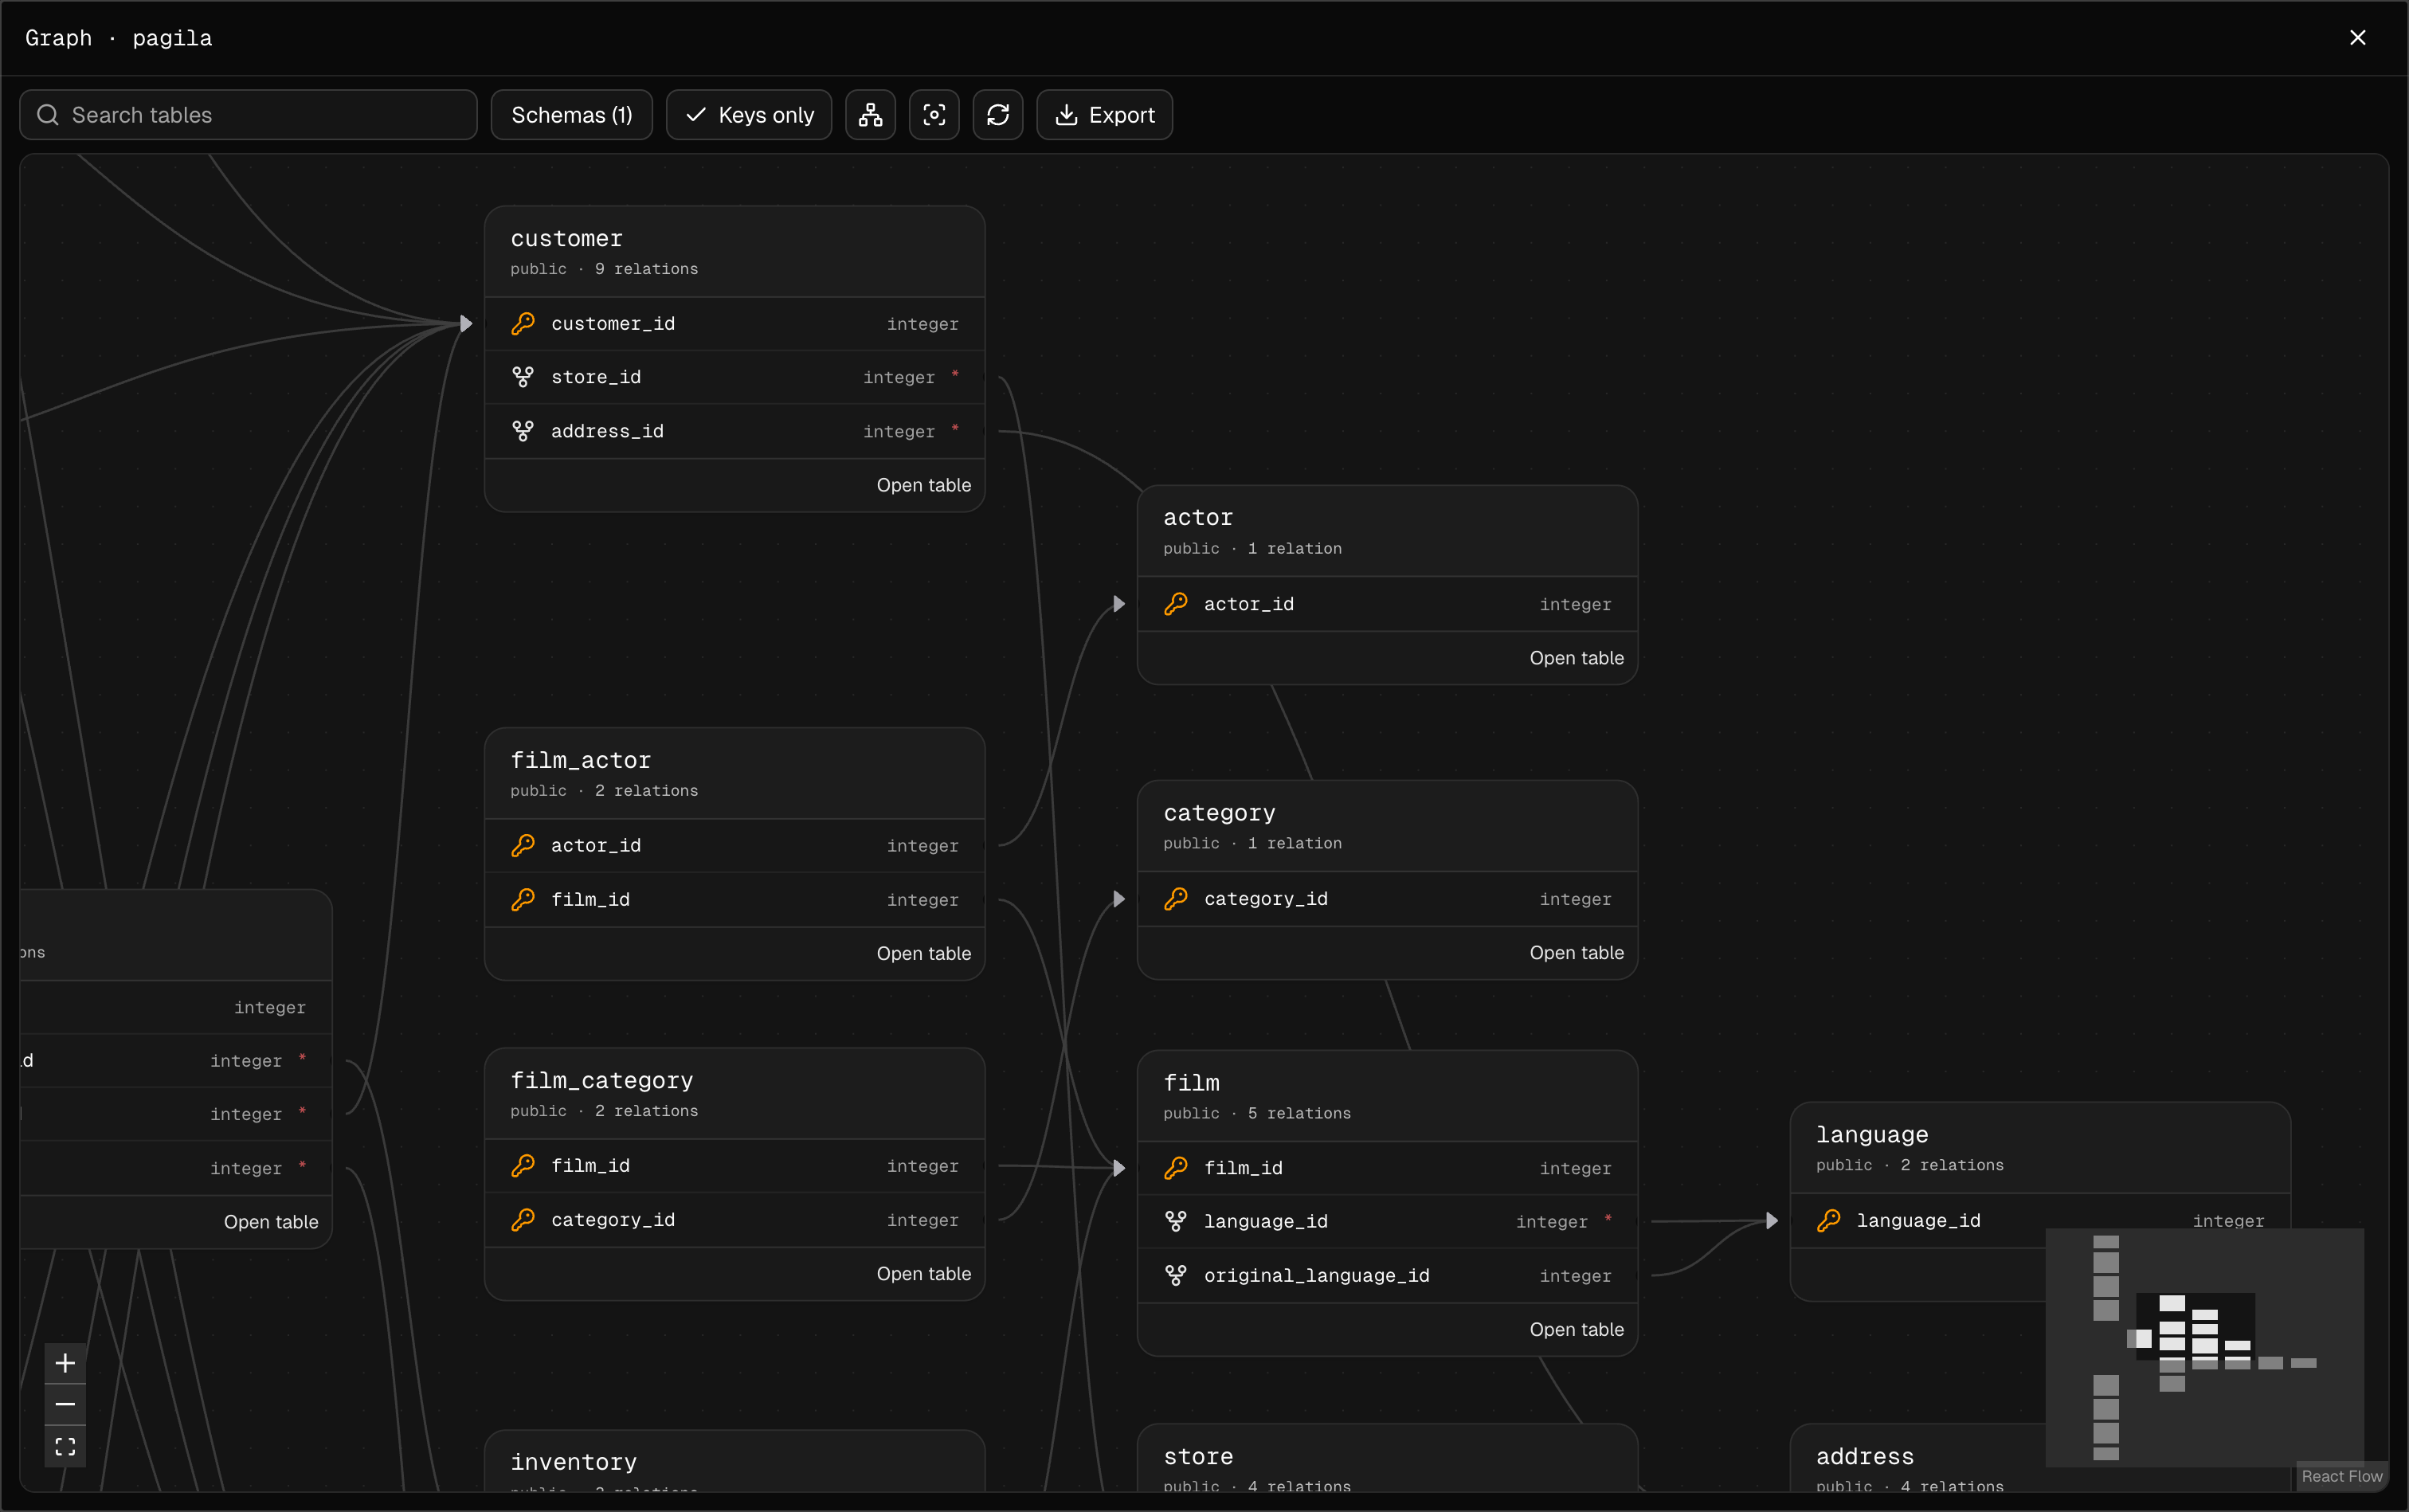Click 'public · 5 relations' under film
This screenshot has width=2409, height=1512.
coord(1256,1113)
